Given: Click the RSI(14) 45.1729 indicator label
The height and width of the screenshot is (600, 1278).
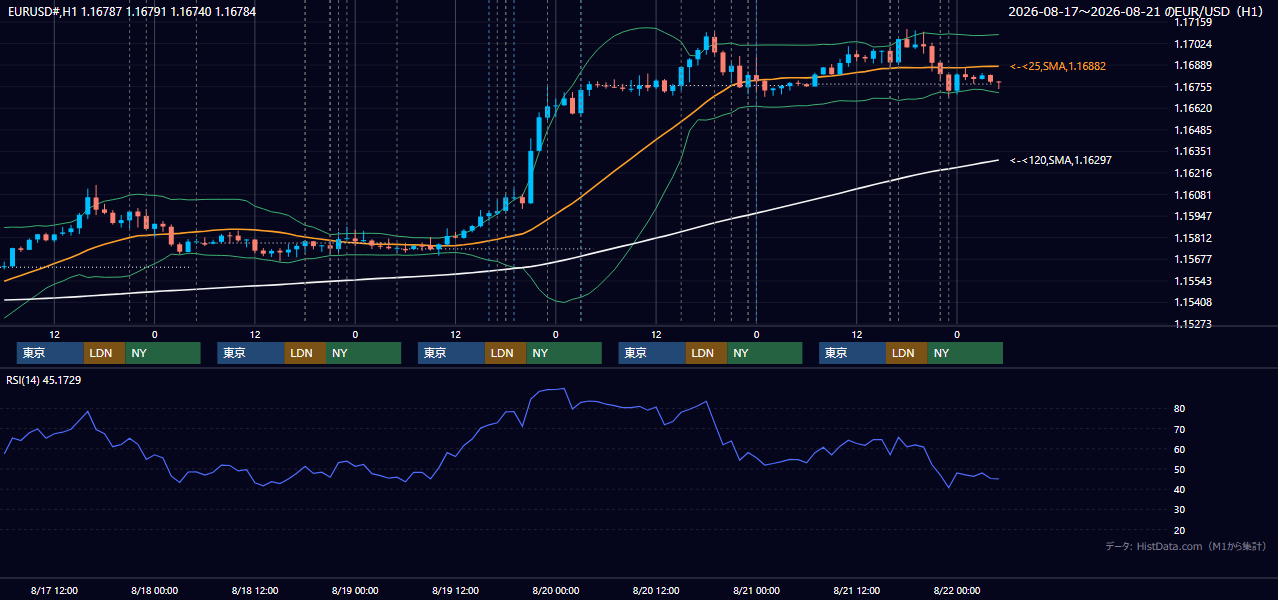Looking at the screenshot, I should click(x=43, y=380).
